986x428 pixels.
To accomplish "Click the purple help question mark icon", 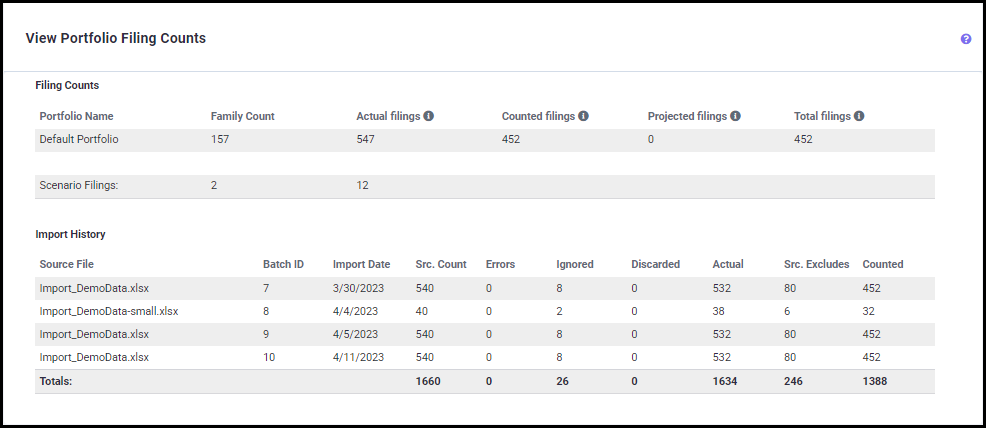I will pos(966,39).
